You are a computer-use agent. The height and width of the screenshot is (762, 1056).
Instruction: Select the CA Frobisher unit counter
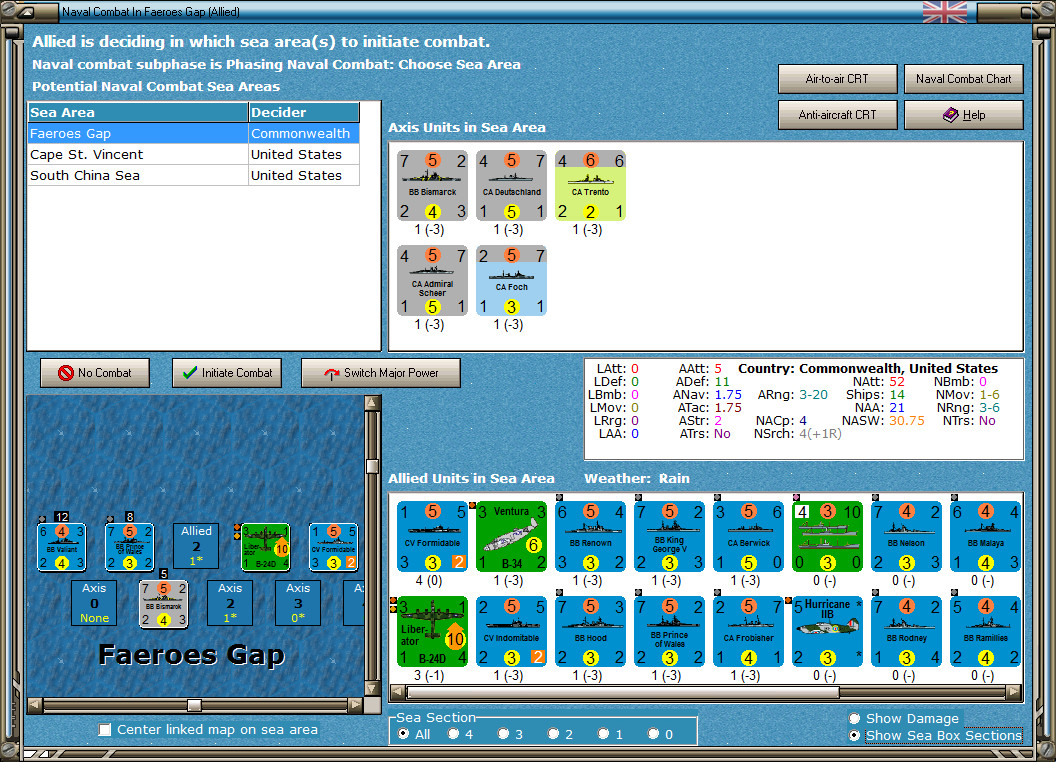click(x=749, y=631)
